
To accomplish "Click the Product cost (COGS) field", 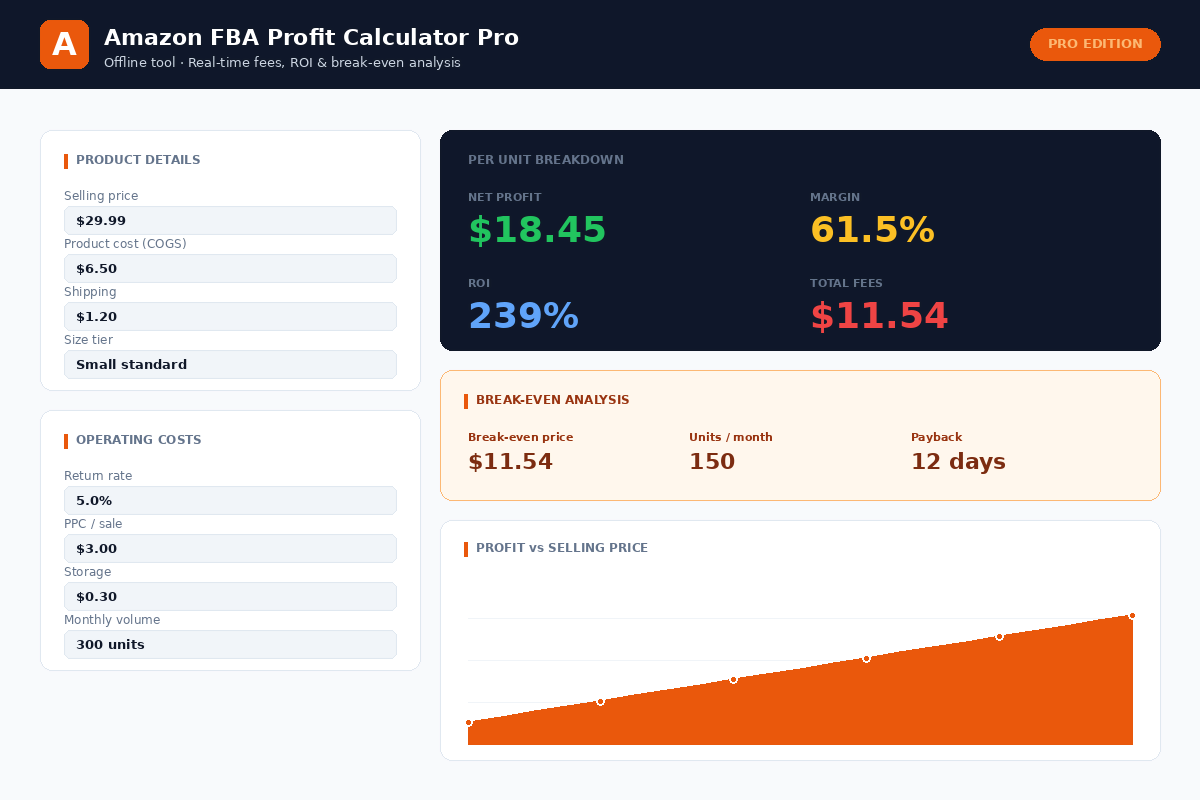I will 230,268.
